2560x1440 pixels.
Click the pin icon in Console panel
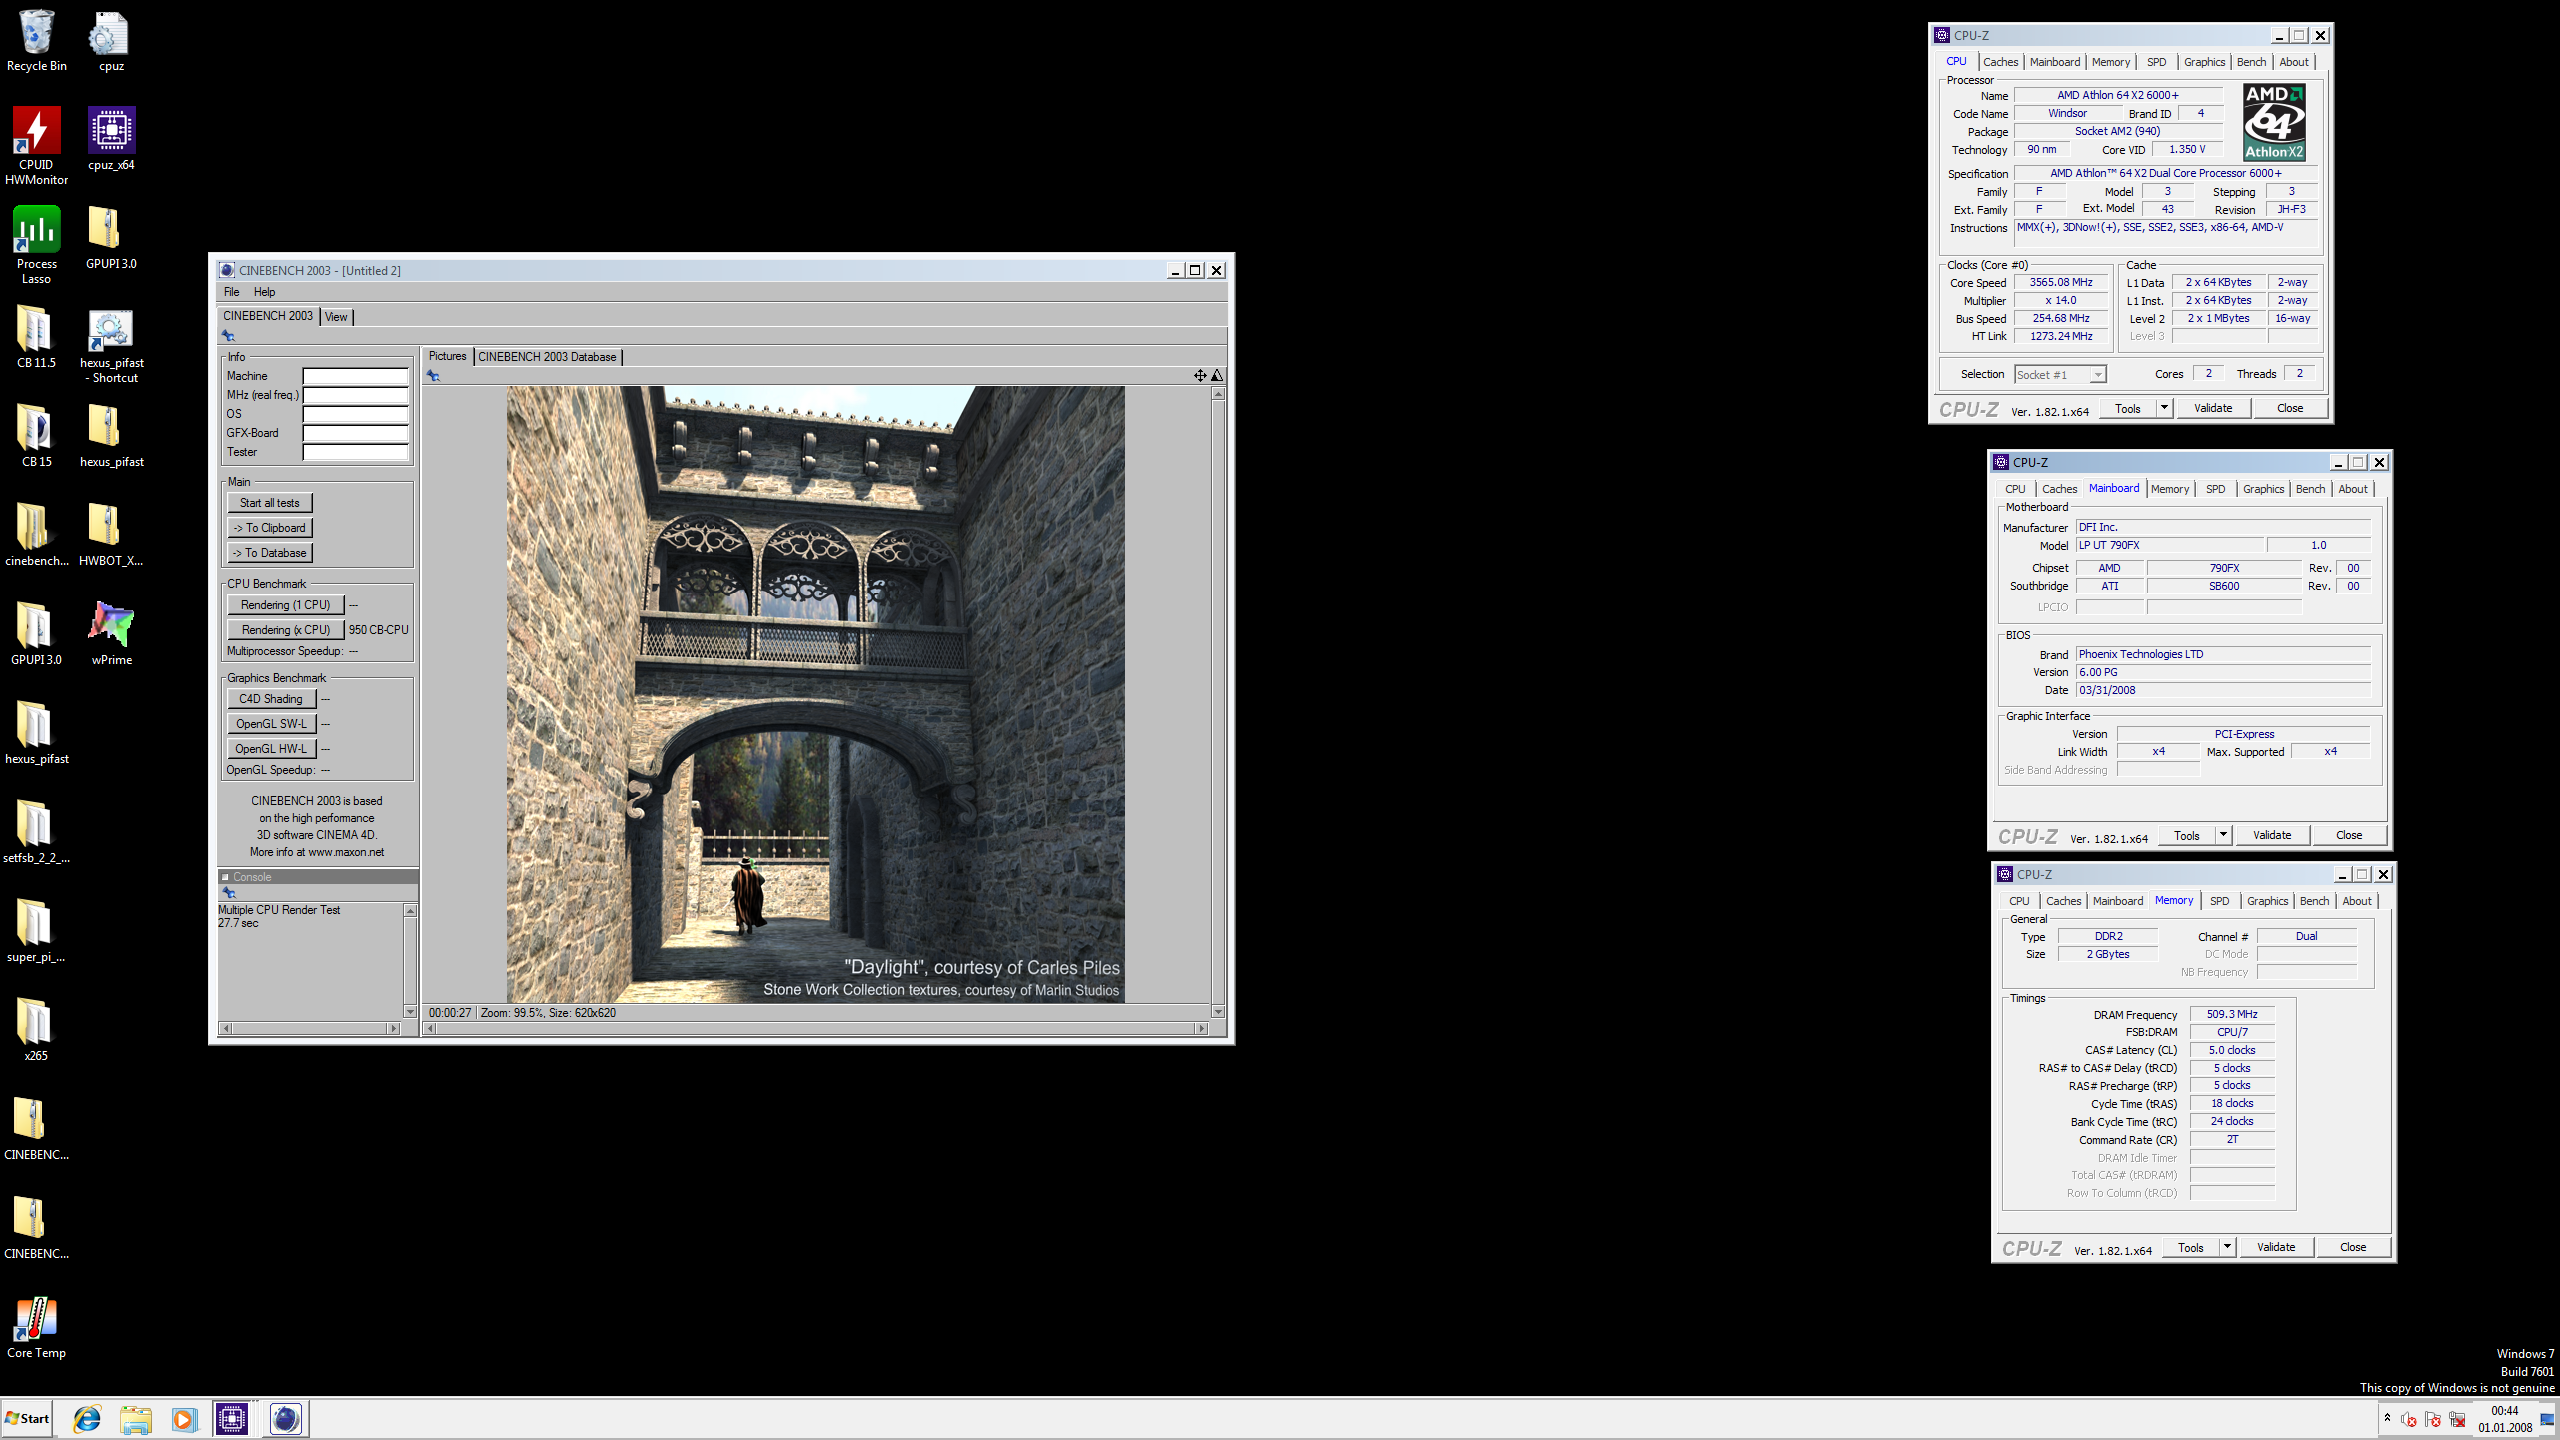[x=228, y=892]
